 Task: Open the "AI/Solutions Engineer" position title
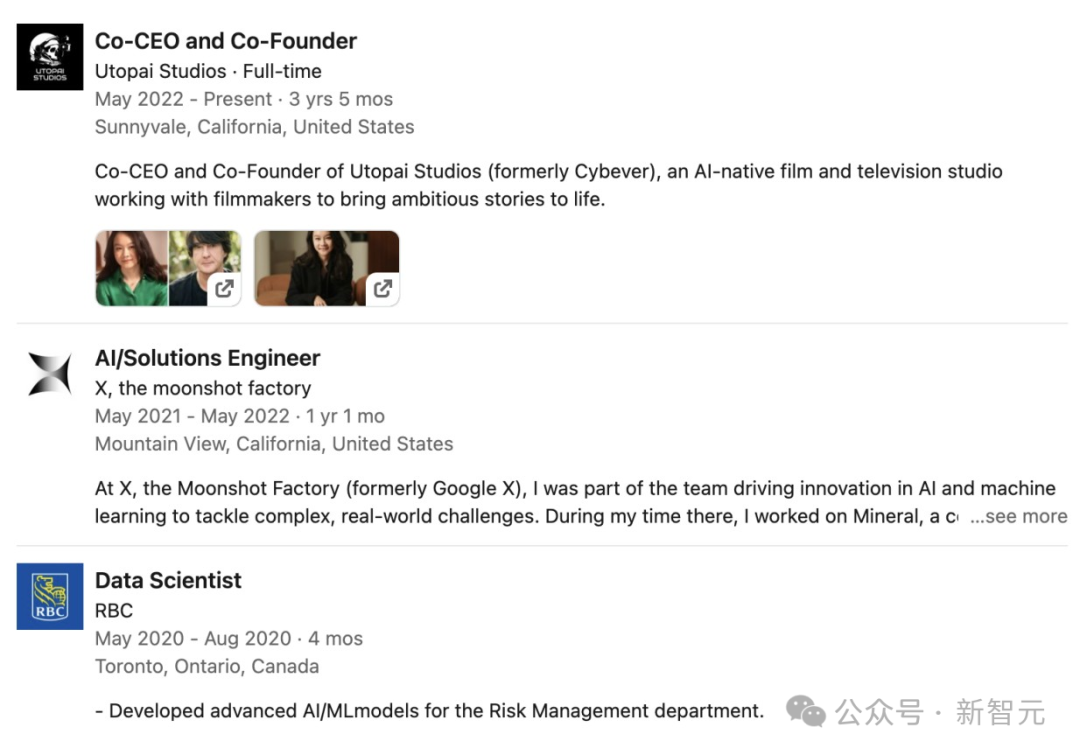tap(207, 358)
